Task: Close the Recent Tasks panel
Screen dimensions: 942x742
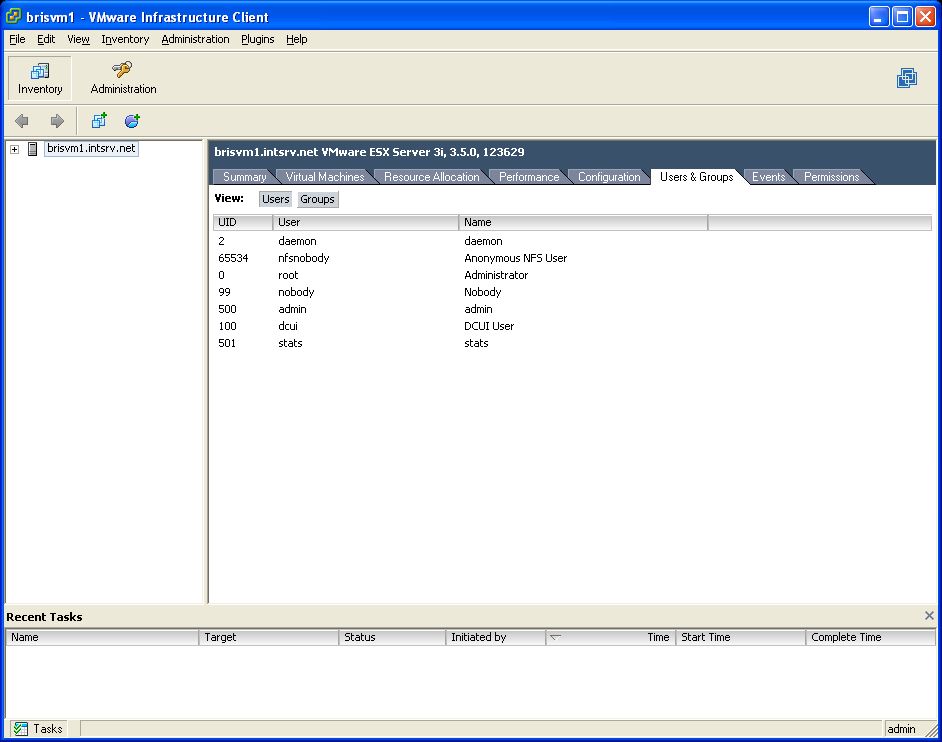Action: pyautogui.click(x=929, y=615)
